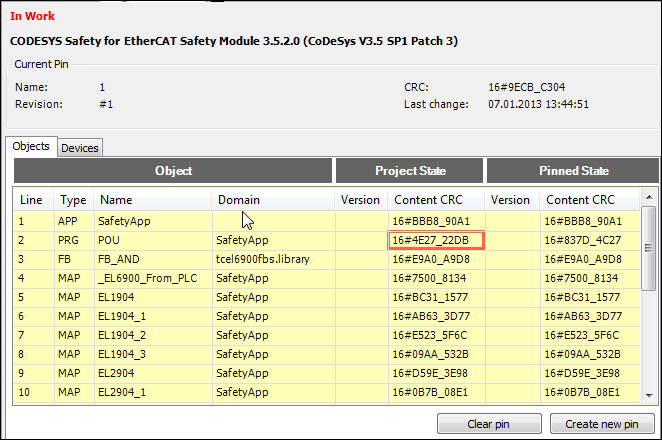This screenshot has height=440, width=662.
Task: Click the Line column header
Action: coord(32,200)
